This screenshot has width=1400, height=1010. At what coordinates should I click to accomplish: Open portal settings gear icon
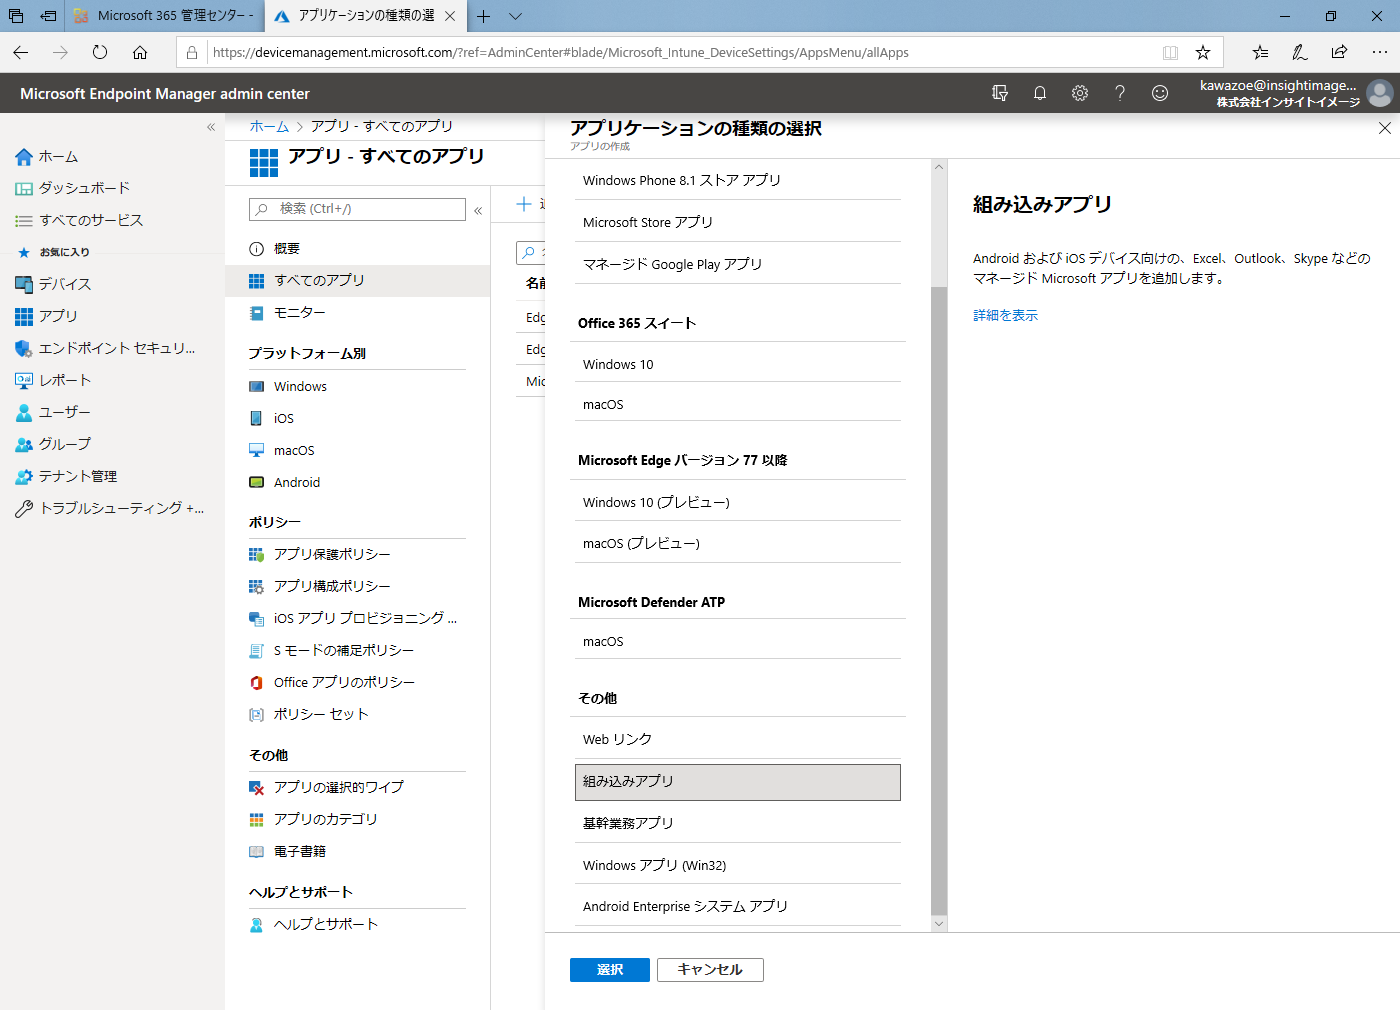tap(1080, 93)
